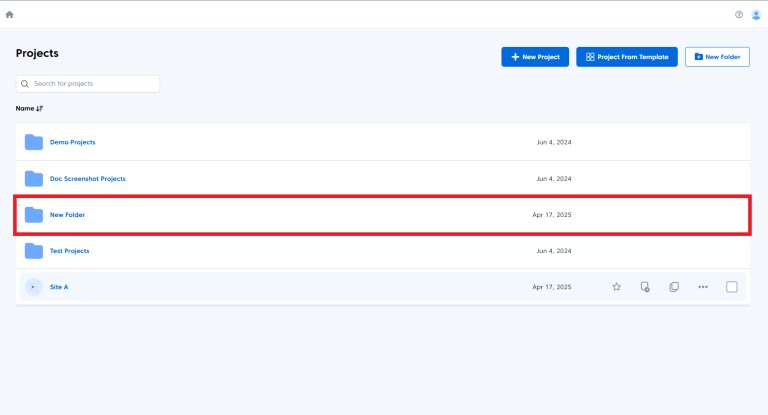The image size is (768, 415).
Task: Select the Demo Projects date Jun 4, 2024
Action: [553, 142]
